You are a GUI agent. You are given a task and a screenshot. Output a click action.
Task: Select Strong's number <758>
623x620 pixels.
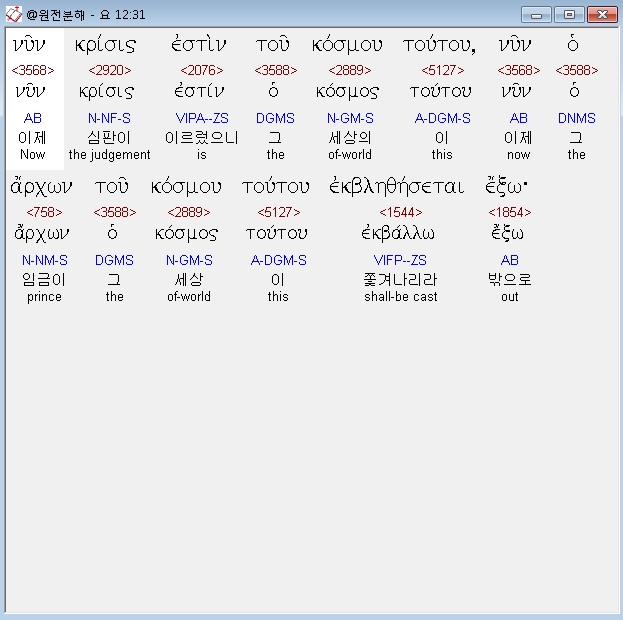coord(44,212)
